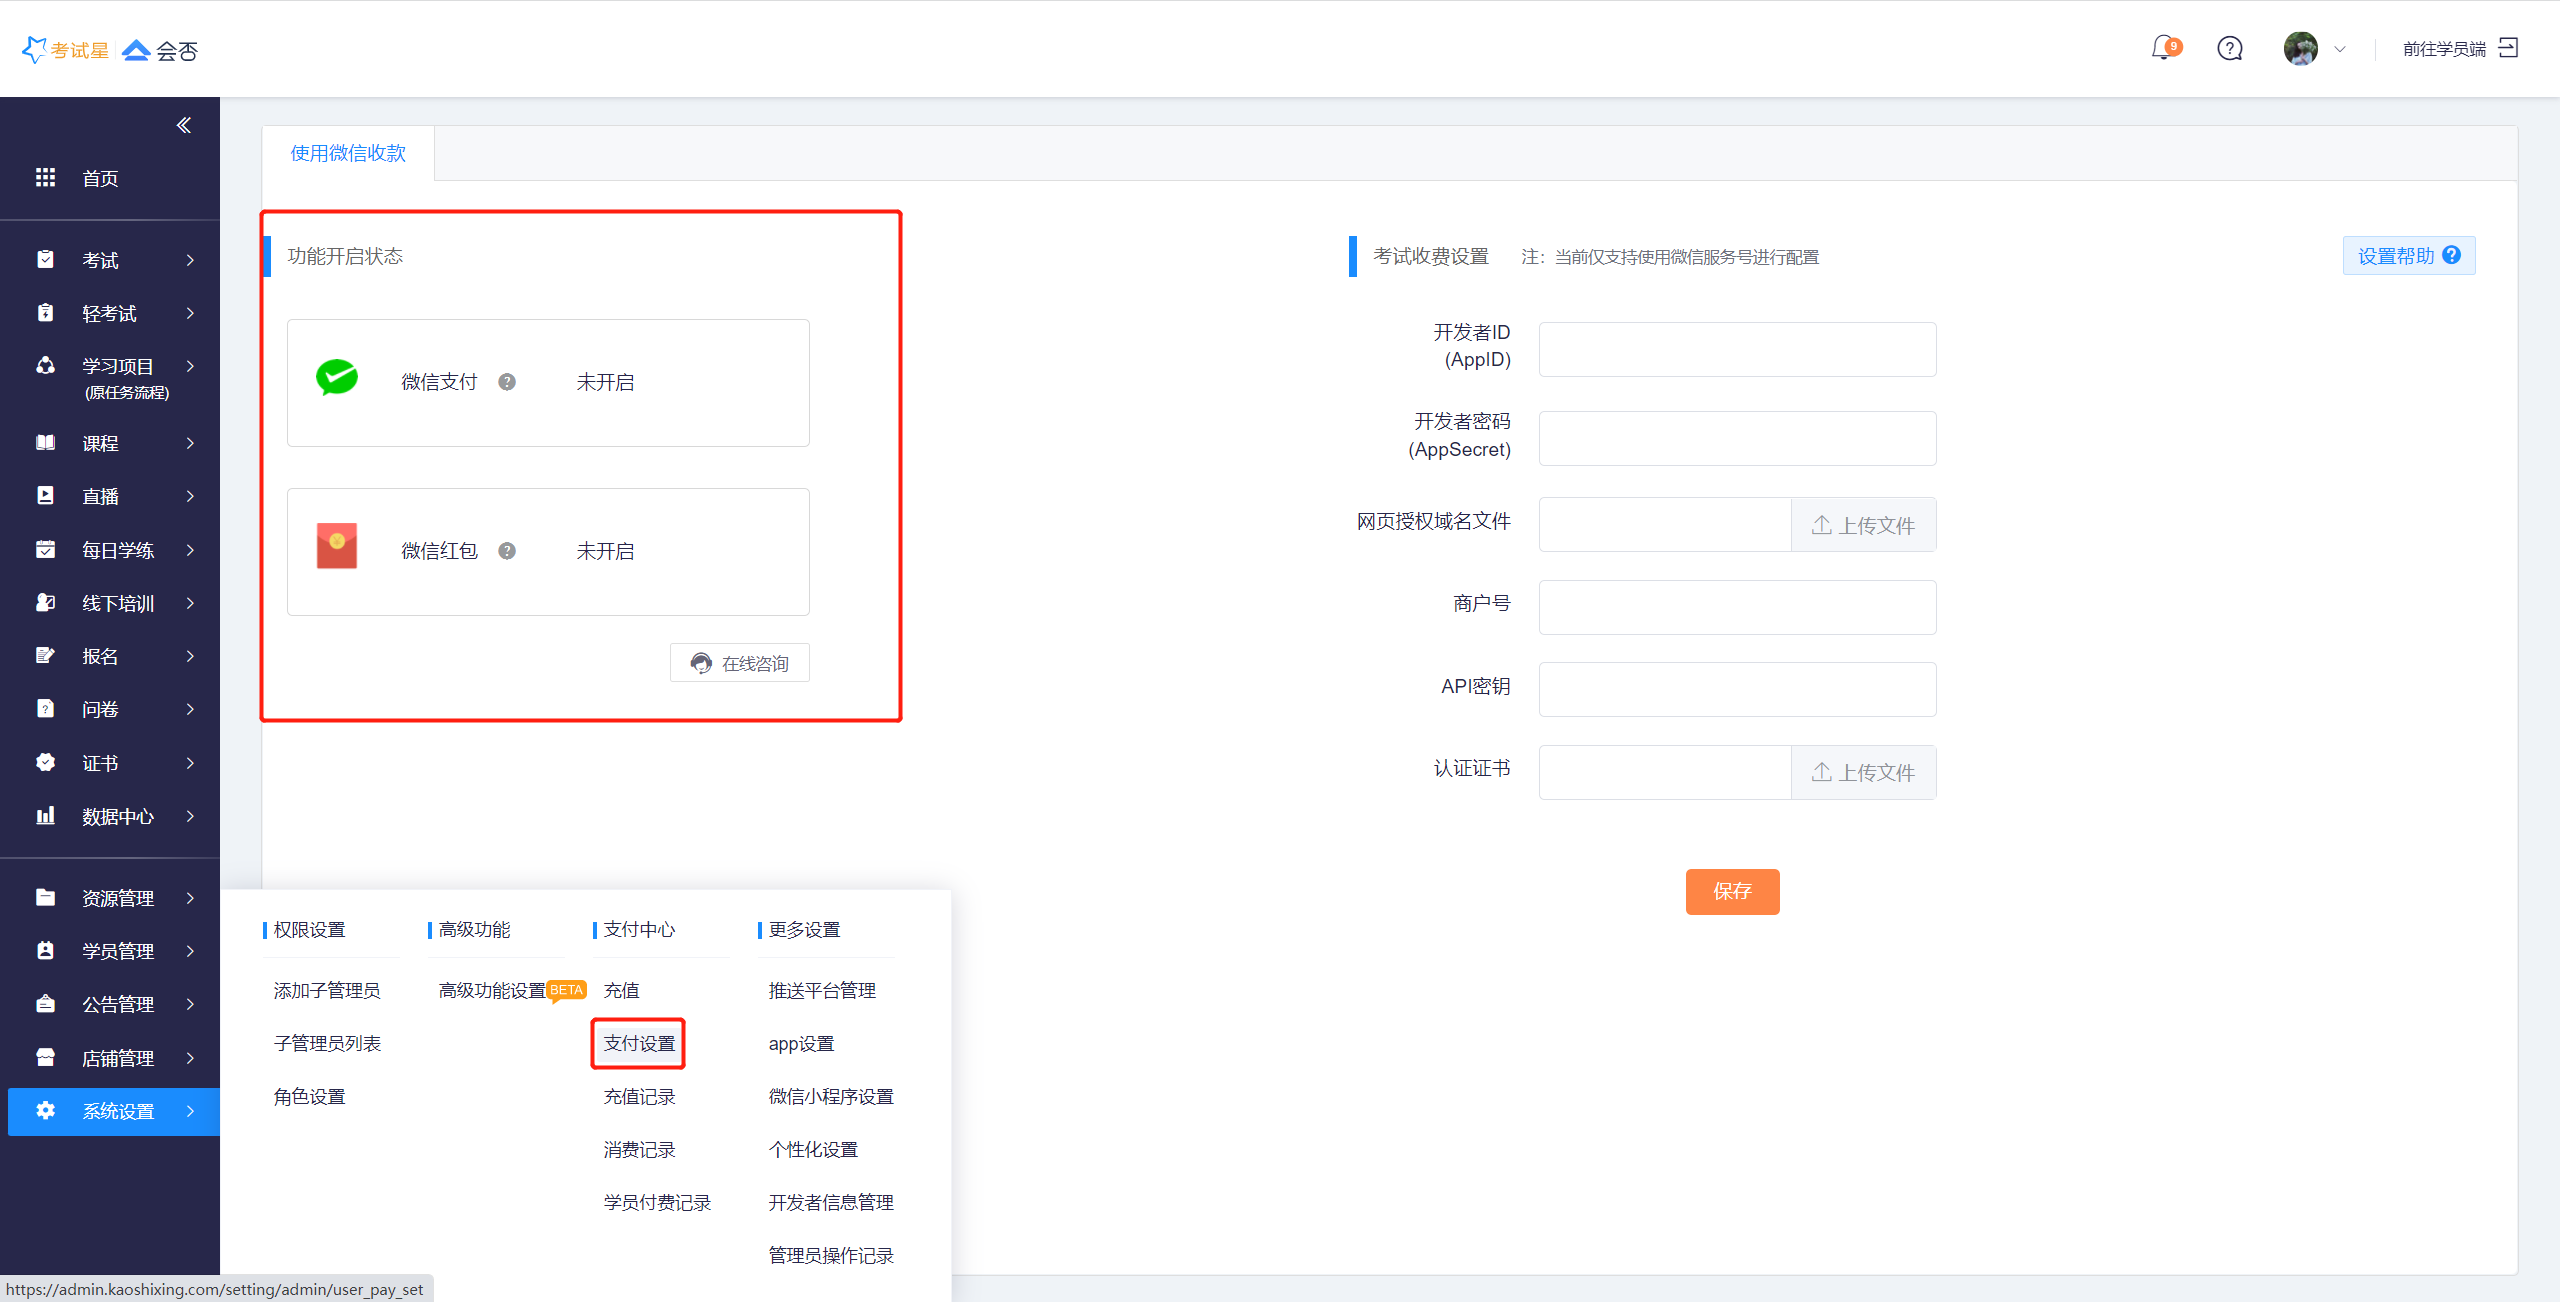This screenshot has width=2560, height=1302.
Task: Click the WeChat red packet help icon
Action: click(507, 551)
